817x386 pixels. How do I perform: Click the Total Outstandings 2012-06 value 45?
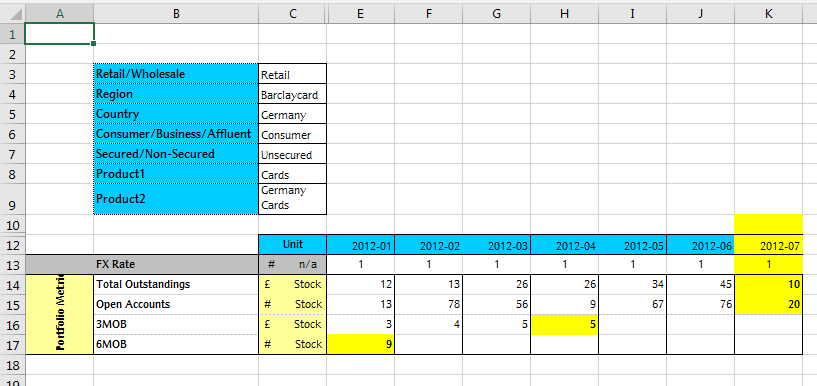[701, 285]
